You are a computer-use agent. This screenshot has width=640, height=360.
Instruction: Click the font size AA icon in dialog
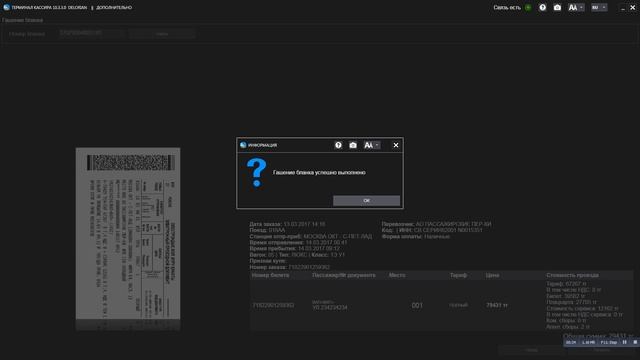click(x=368, y=145)
